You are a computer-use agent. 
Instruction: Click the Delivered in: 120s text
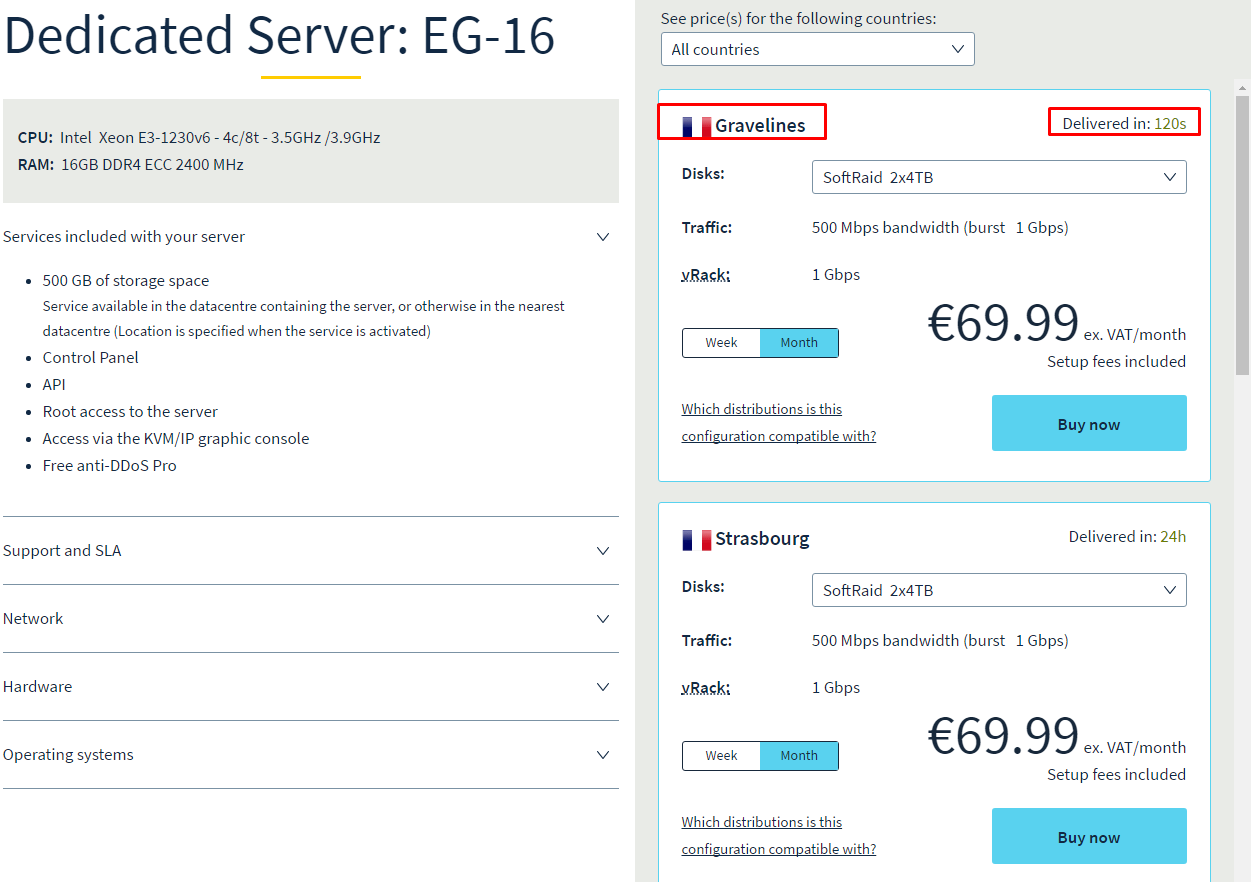[1124, 124]
